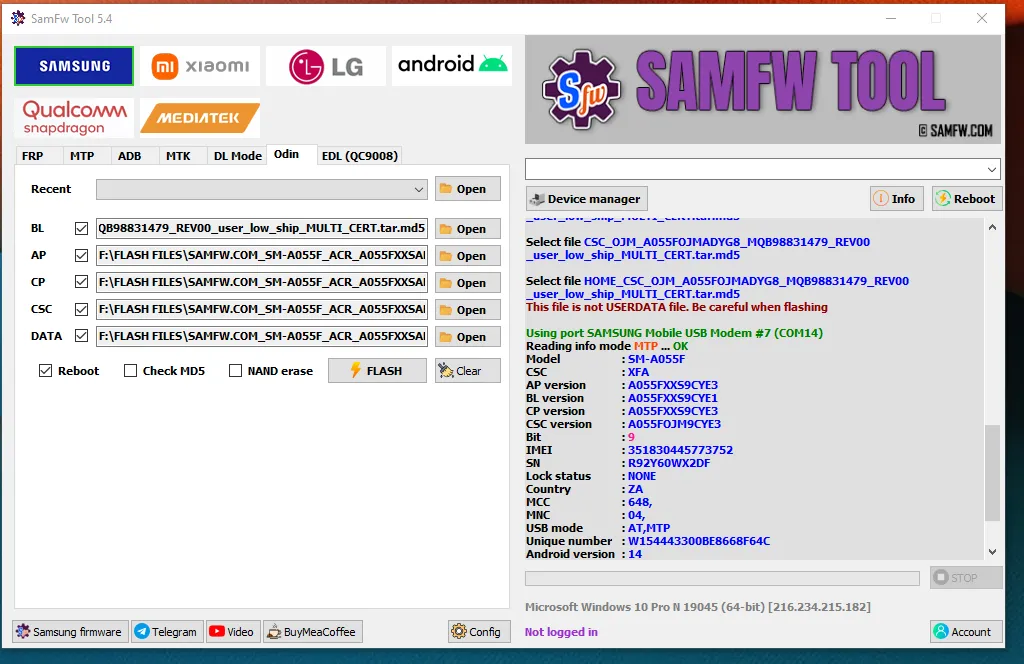Open the Video YouTube link
Screen dimensions: 1024x664
(231, 632)
